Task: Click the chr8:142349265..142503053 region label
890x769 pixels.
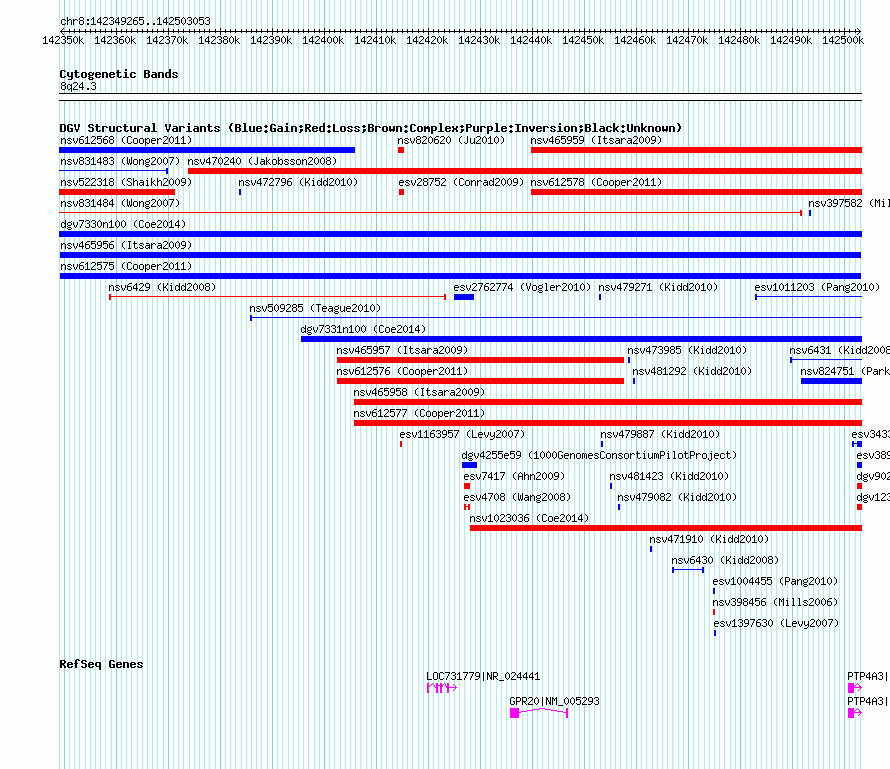Action: point(135,21)
